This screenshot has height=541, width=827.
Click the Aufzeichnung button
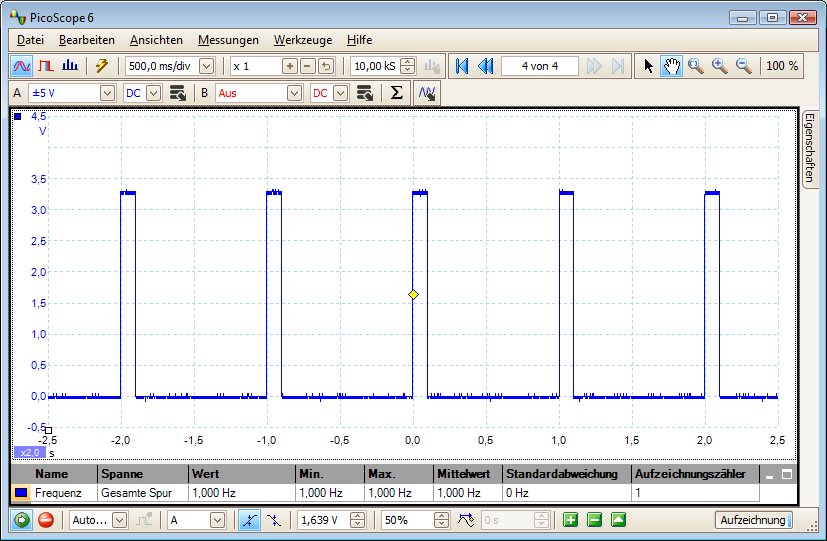coord(753,520)
